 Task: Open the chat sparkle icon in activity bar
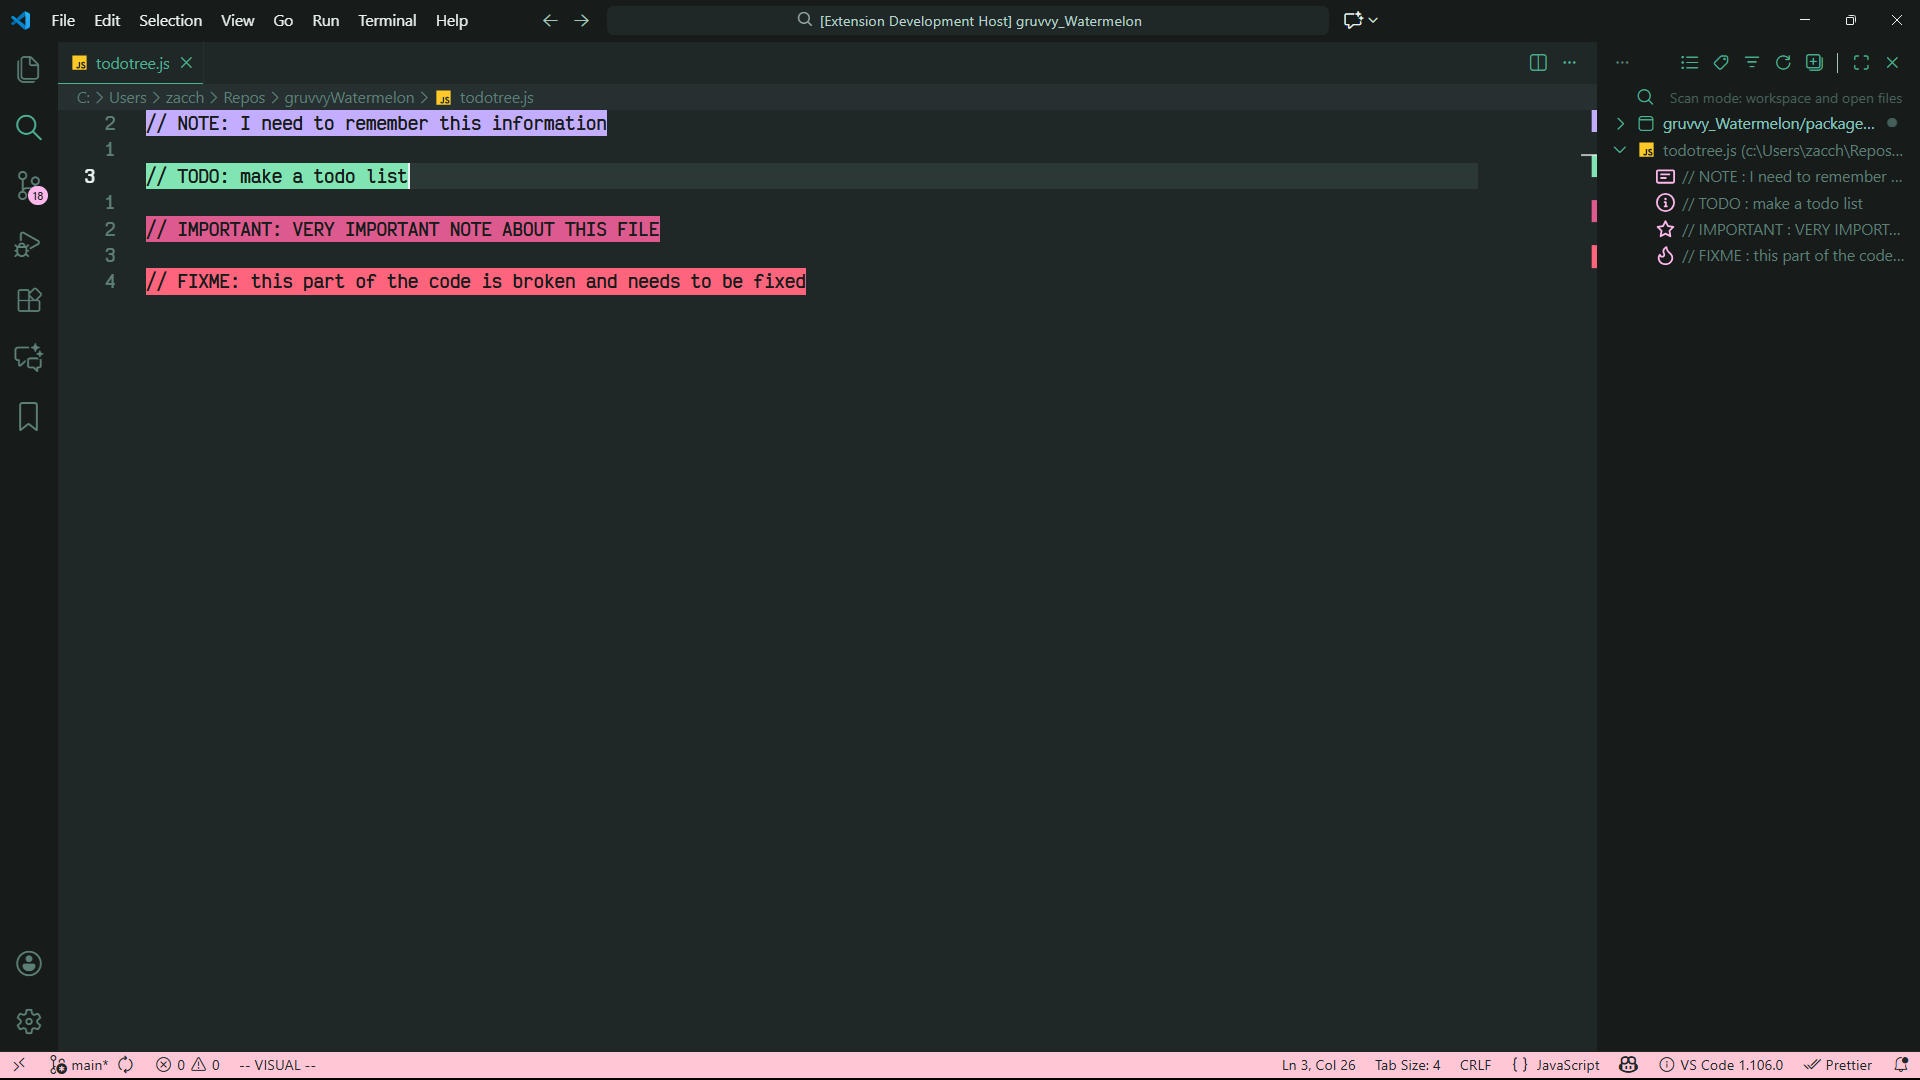(x=28, y=358)
